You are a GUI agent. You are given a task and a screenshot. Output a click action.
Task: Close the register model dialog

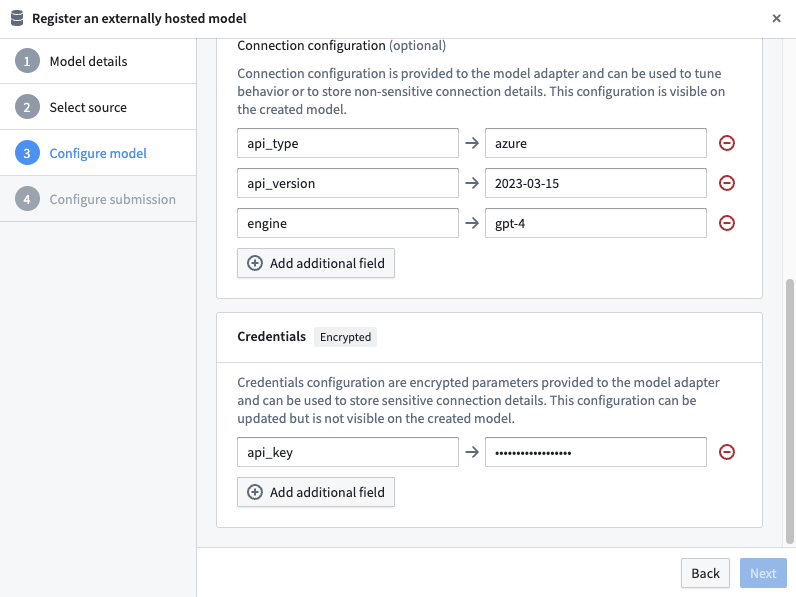(776, 19)
